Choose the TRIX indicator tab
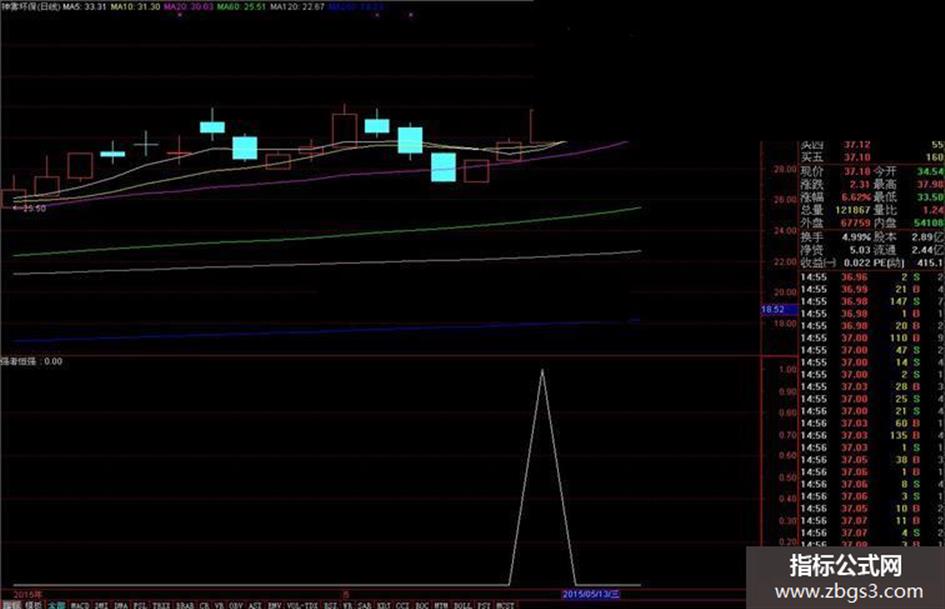 pos(161,605)
